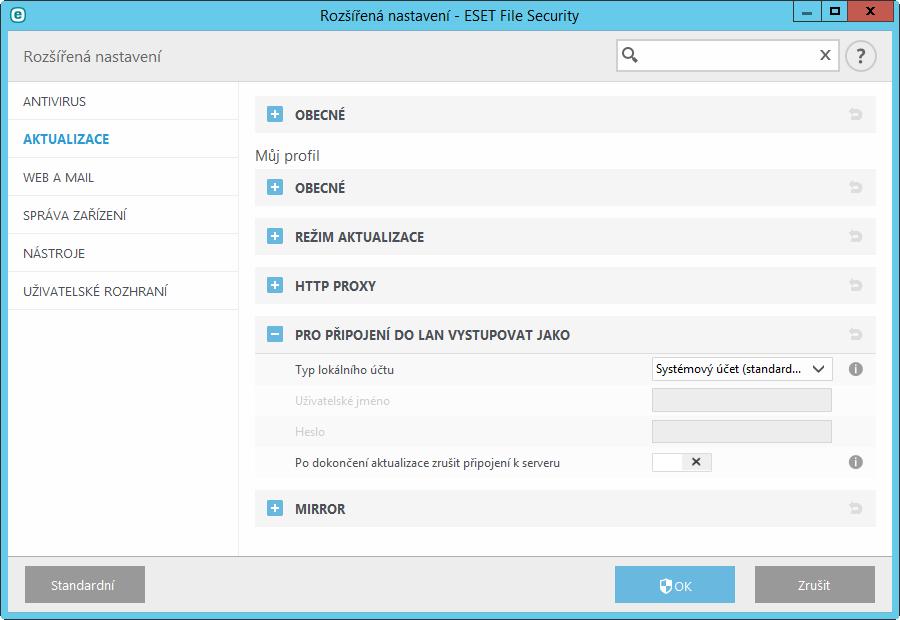Select AKTUALIZACE in the sidebar

point(123,139)
